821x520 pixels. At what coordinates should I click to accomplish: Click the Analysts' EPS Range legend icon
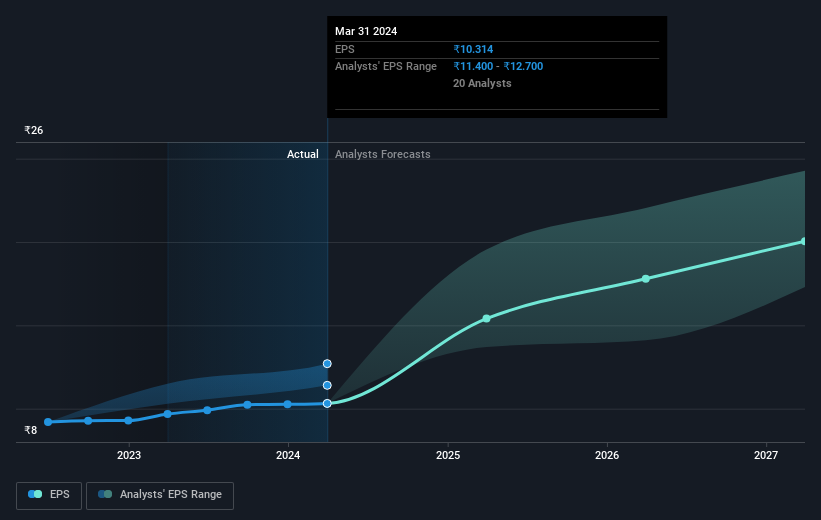click(x=105, y=494)
